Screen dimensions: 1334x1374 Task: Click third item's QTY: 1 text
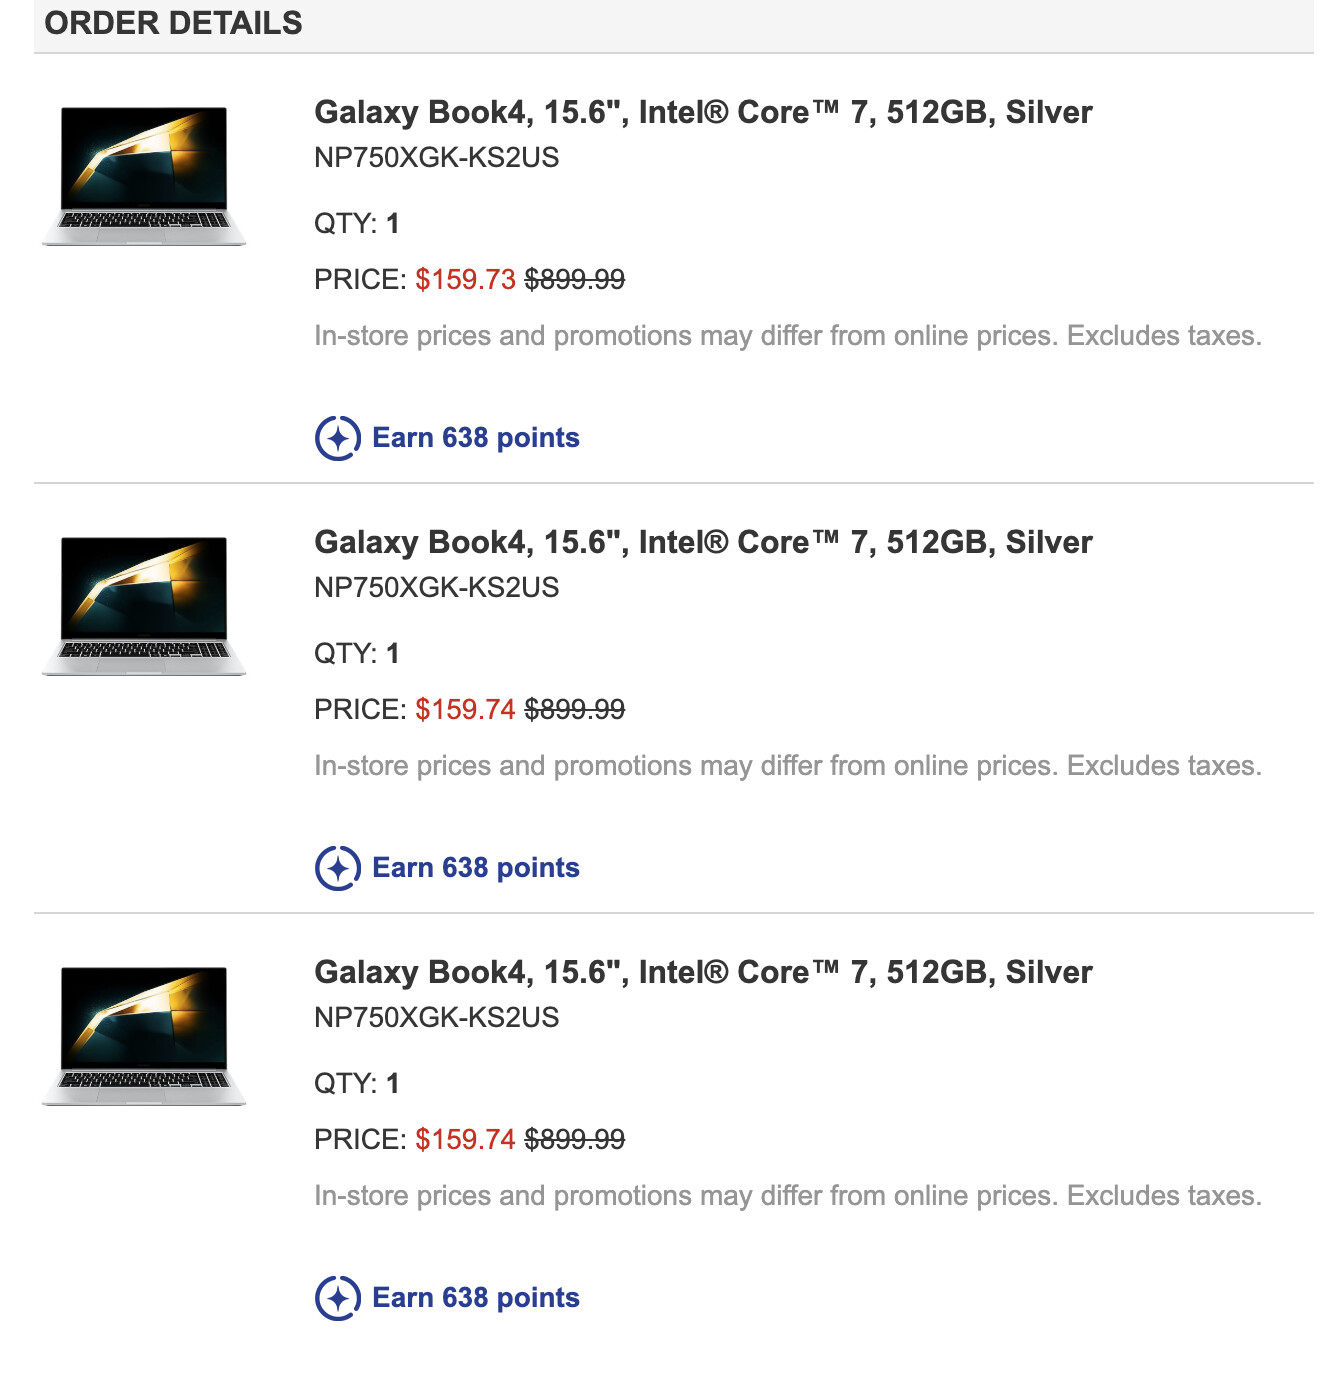tap(357, 1083)
